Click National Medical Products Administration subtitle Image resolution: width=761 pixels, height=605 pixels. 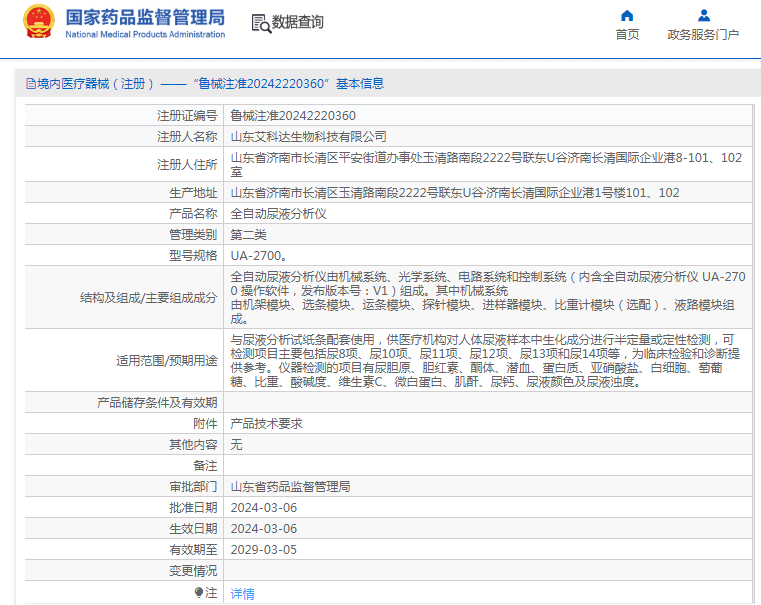tap(145, 34)
